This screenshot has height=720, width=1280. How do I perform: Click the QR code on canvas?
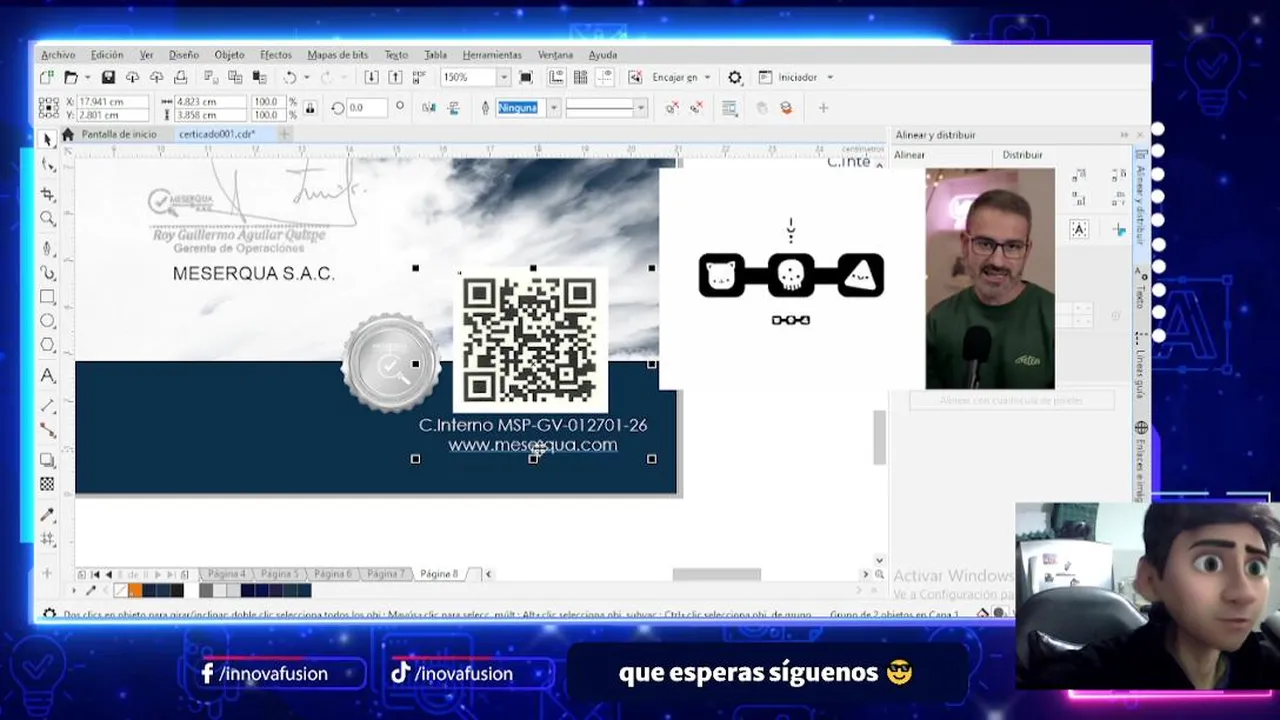pyautogui.click(x=530, y=340)
